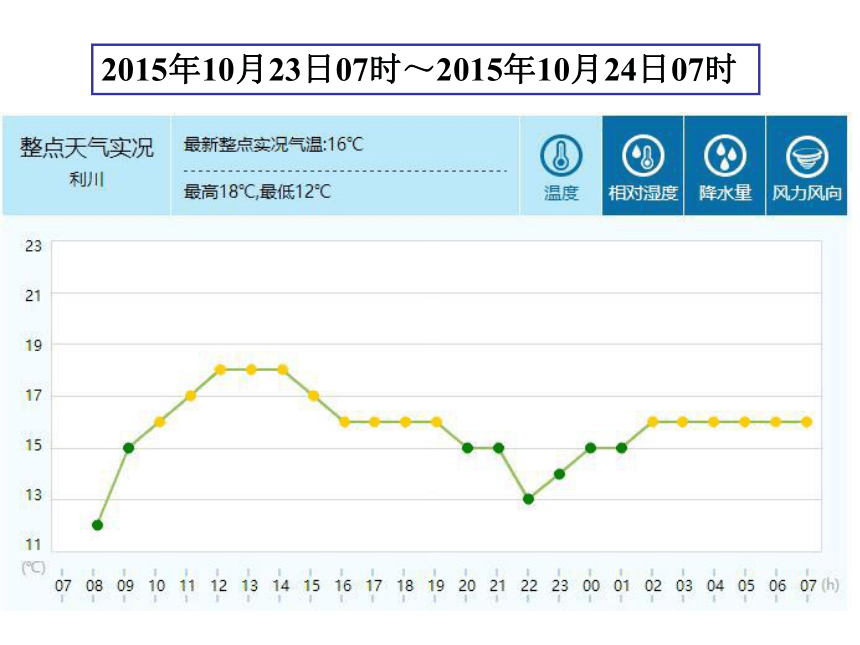Image resolution: width=860 pixels, height=645 pixels.
Task: Click the y-axis label 19
Action: (33, 346)
